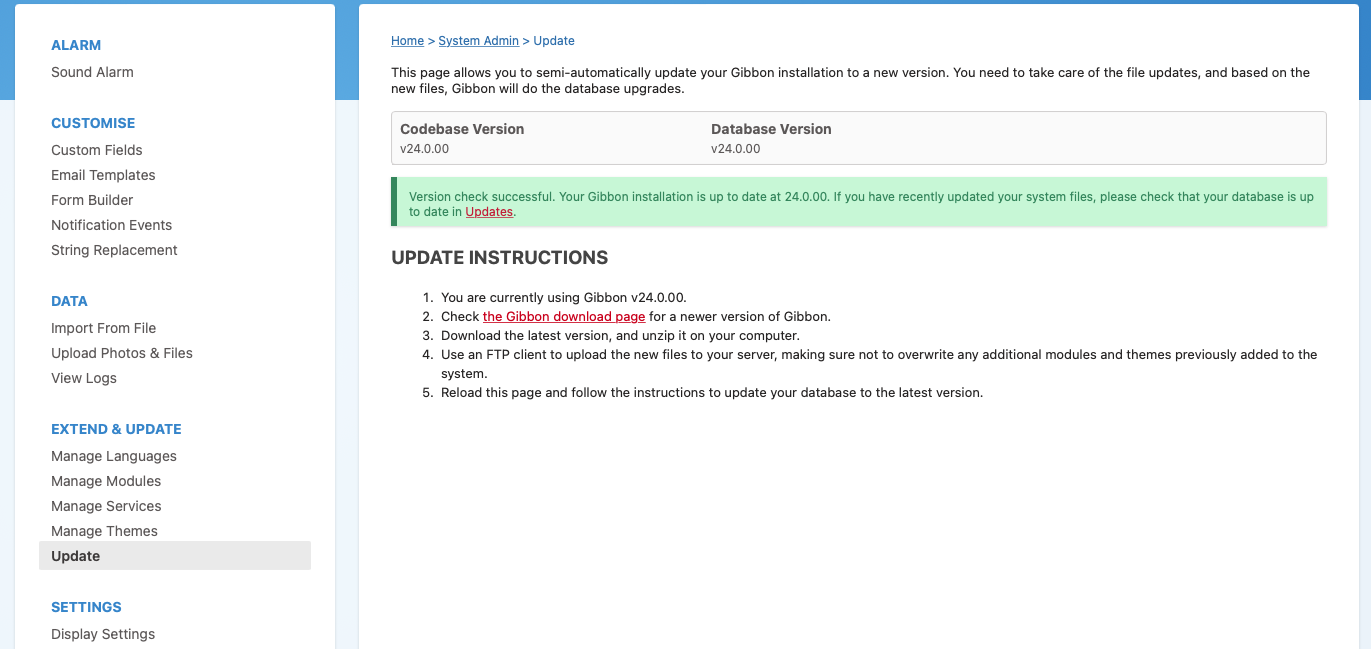Click the UPDATE INSTRUCTIONS heading
Viewport: 1371px width, 649px height.
(499, 258)
